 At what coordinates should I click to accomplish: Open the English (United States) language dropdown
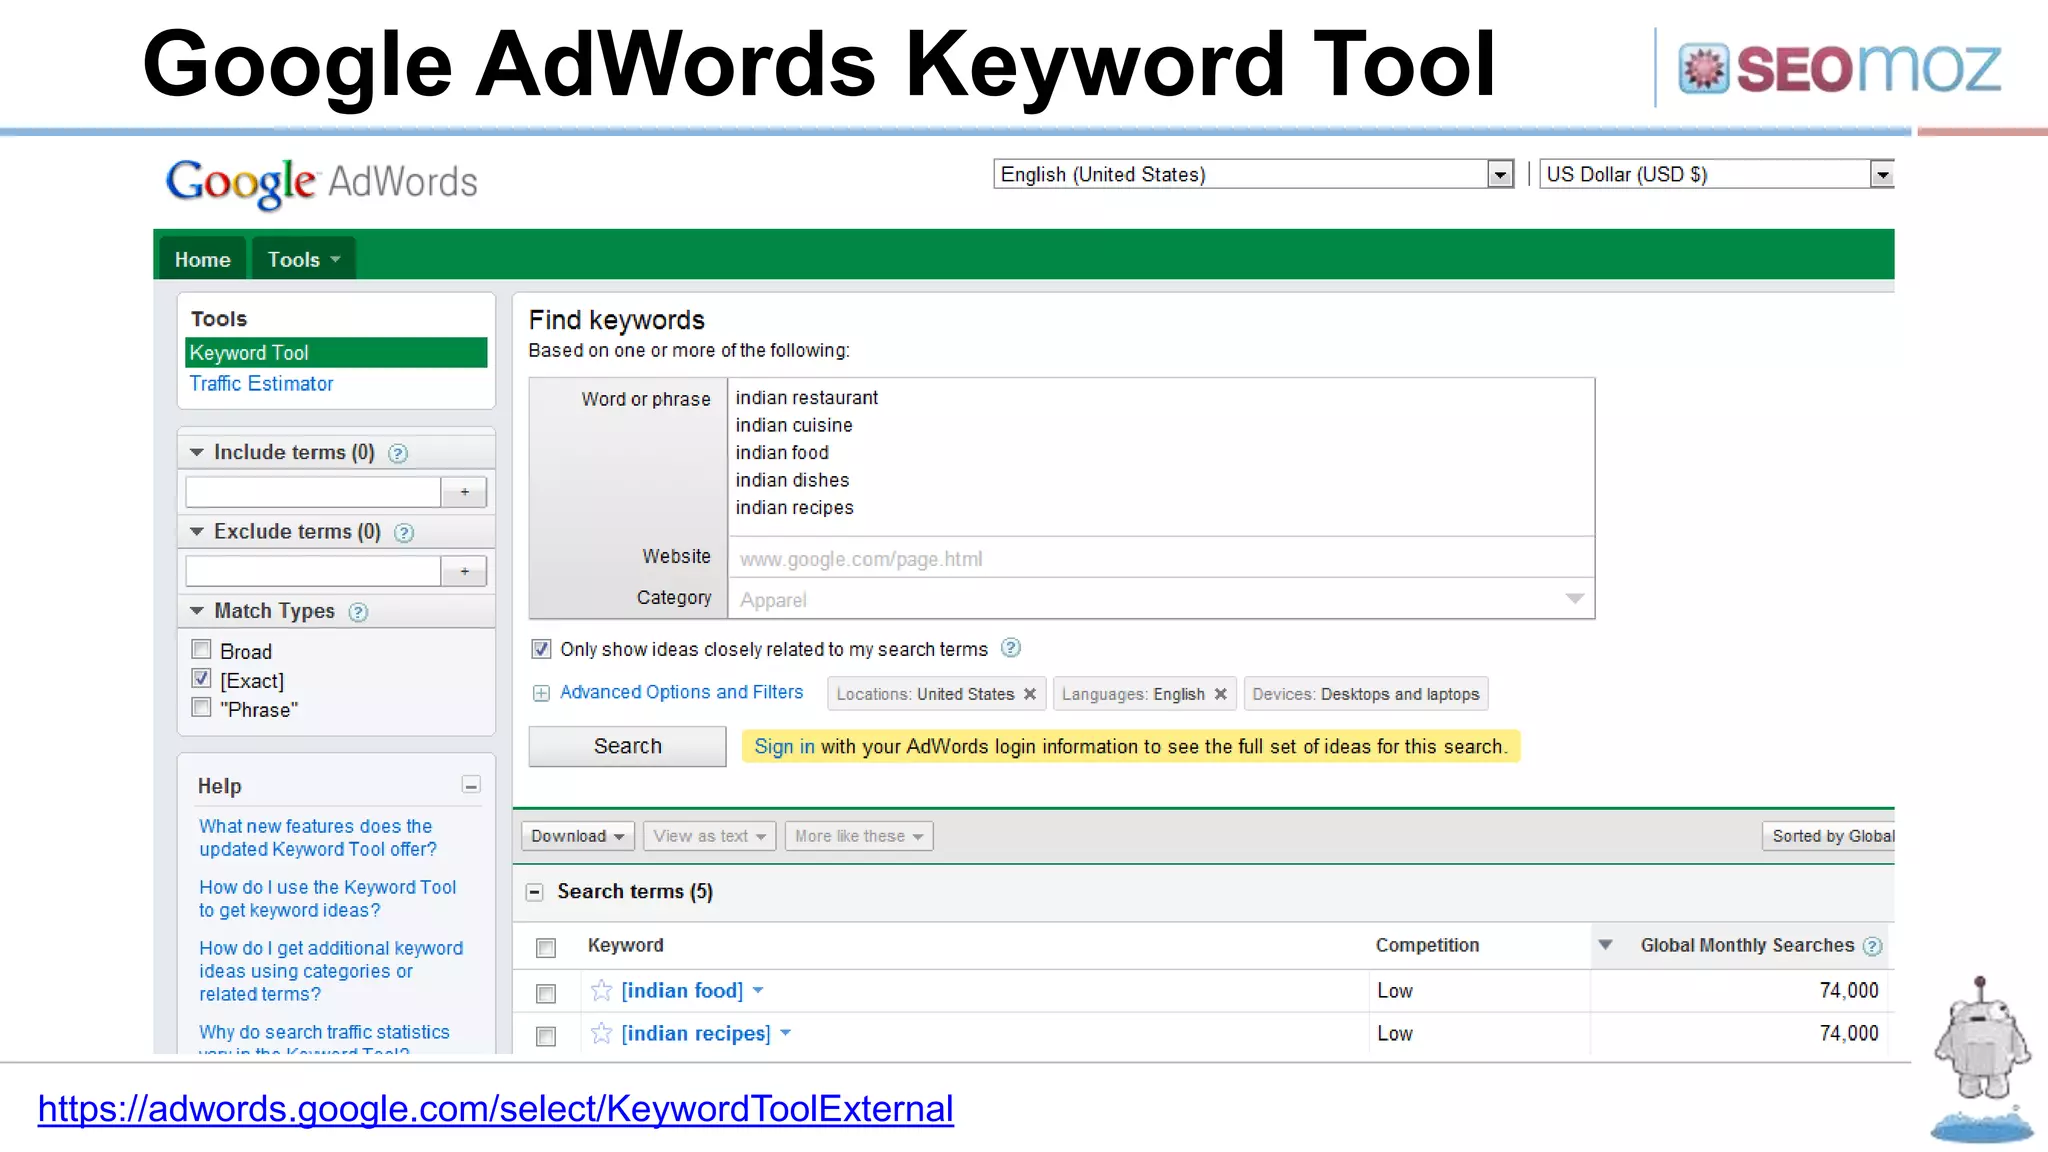point(1254,174)
